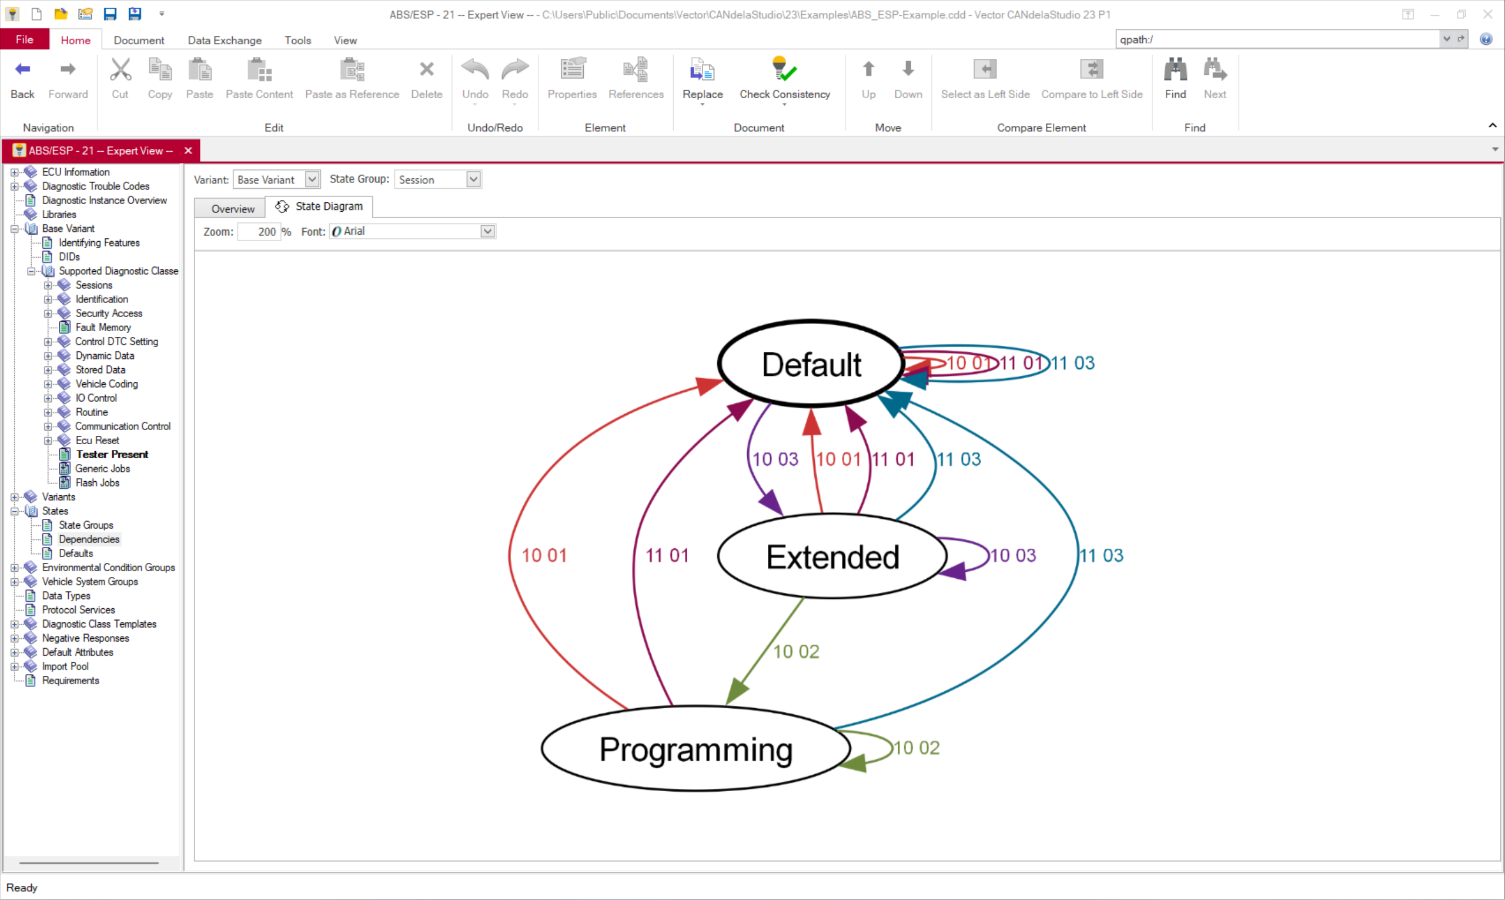Screen dimensions: 1505x900
Task: Click Compare to Left Side icon
Action: 1092,69
